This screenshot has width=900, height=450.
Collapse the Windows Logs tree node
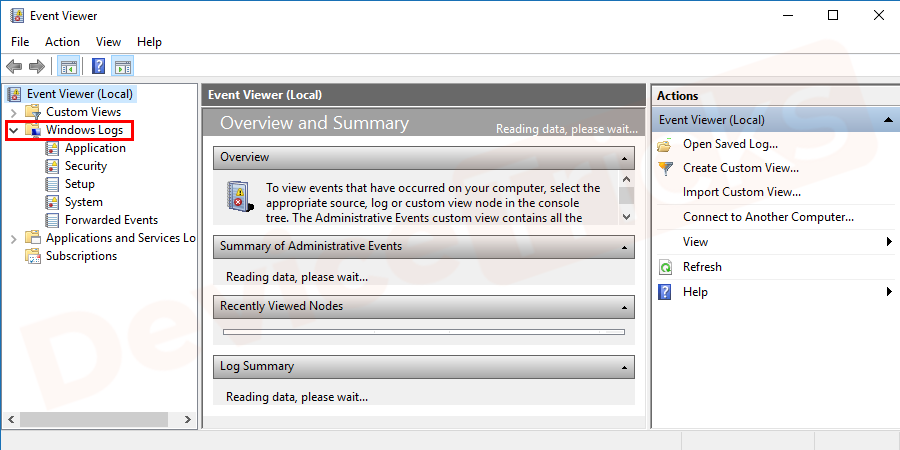tap(14, 130)
